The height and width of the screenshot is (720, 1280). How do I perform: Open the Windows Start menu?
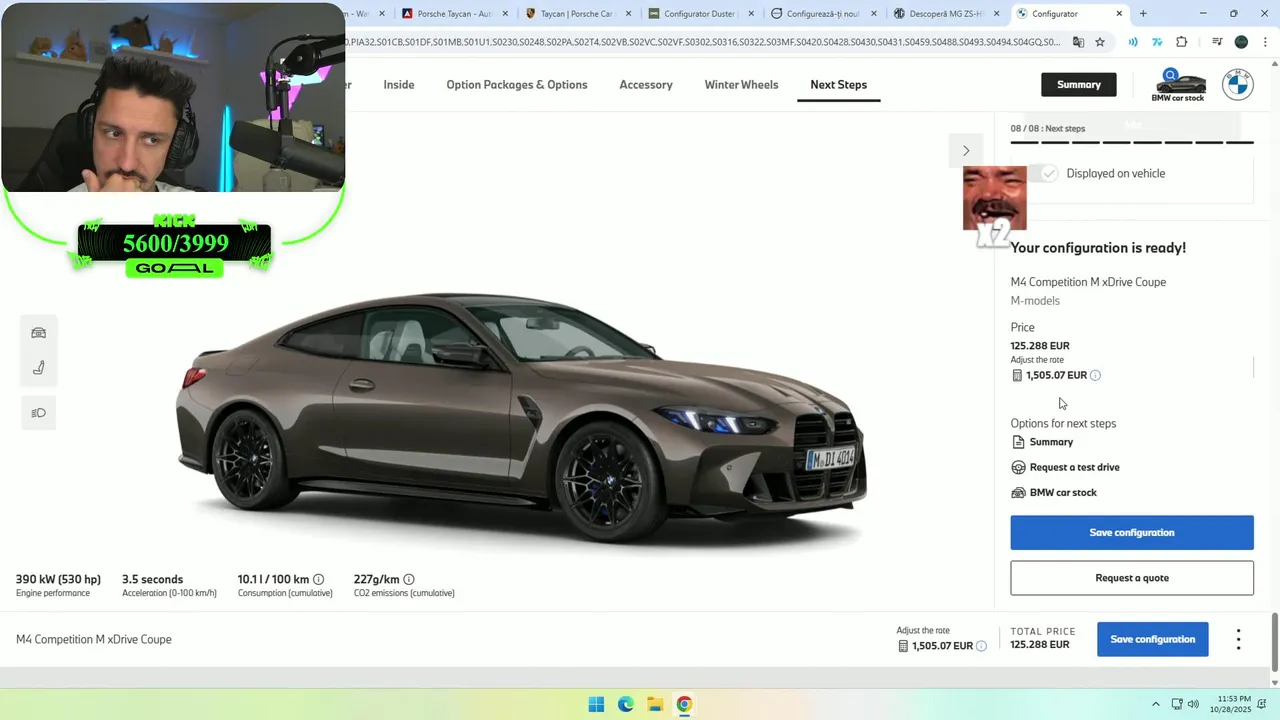[596, 704]
